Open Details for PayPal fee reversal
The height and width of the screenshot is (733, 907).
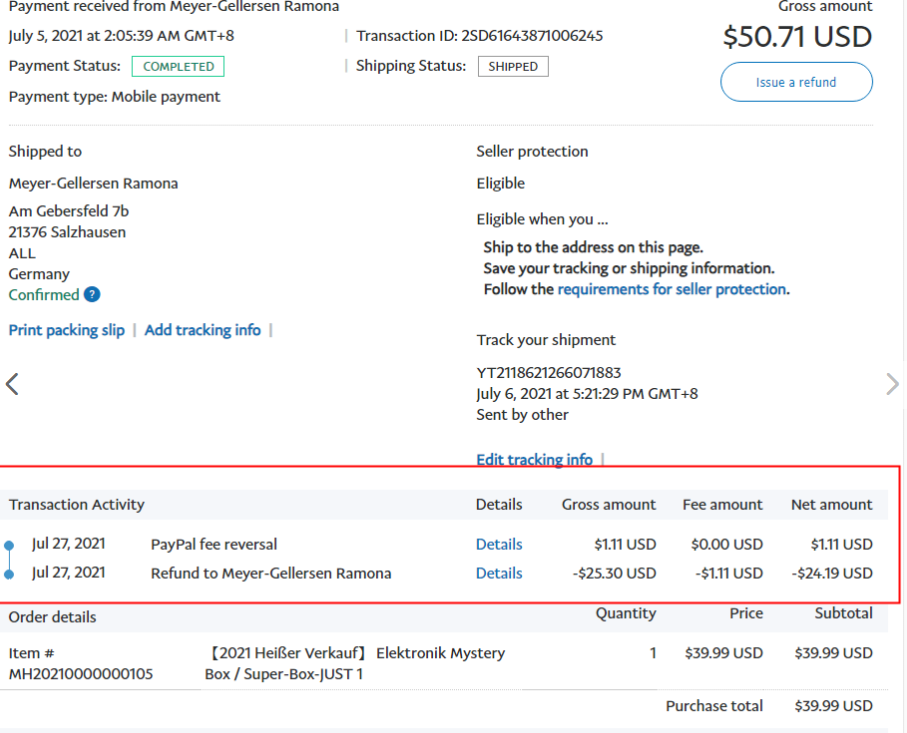[x=499, y=545]
